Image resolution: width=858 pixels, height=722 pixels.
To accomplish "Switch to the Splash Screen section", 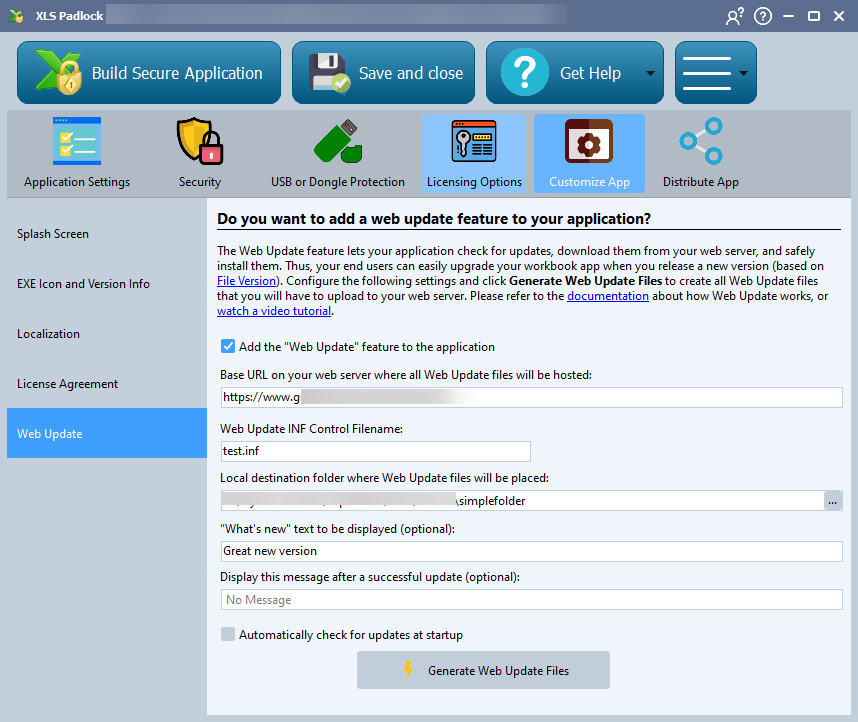I will [53, 234].
